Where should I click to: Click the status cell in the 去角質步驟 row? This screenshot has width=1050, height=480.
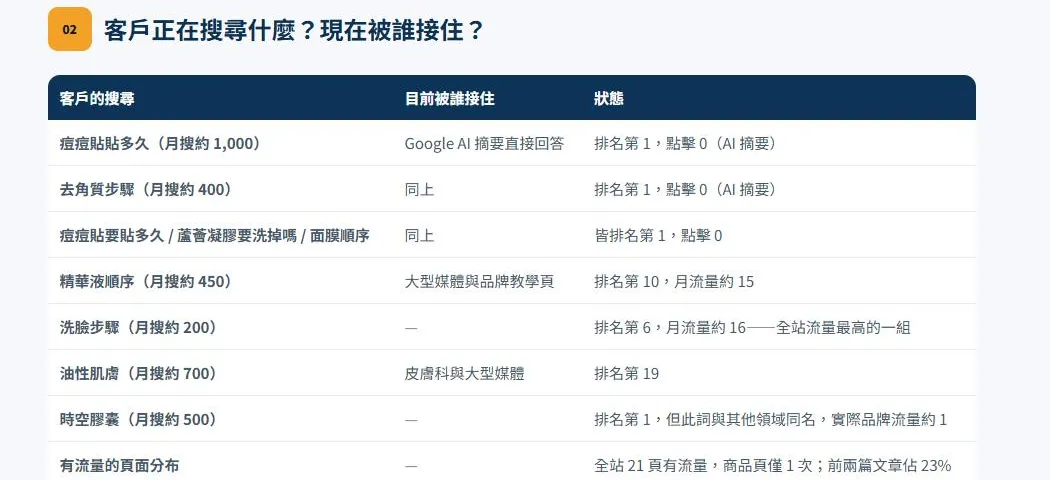coord(685,189)
